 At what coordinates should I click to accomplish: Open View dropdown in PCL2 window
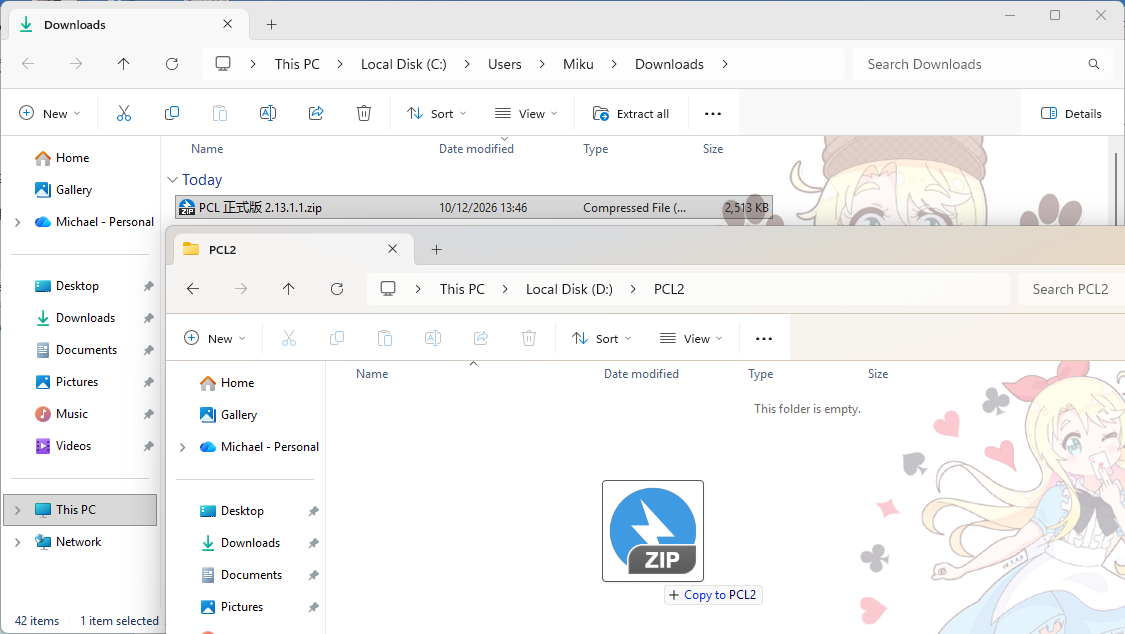coord(691,339)
